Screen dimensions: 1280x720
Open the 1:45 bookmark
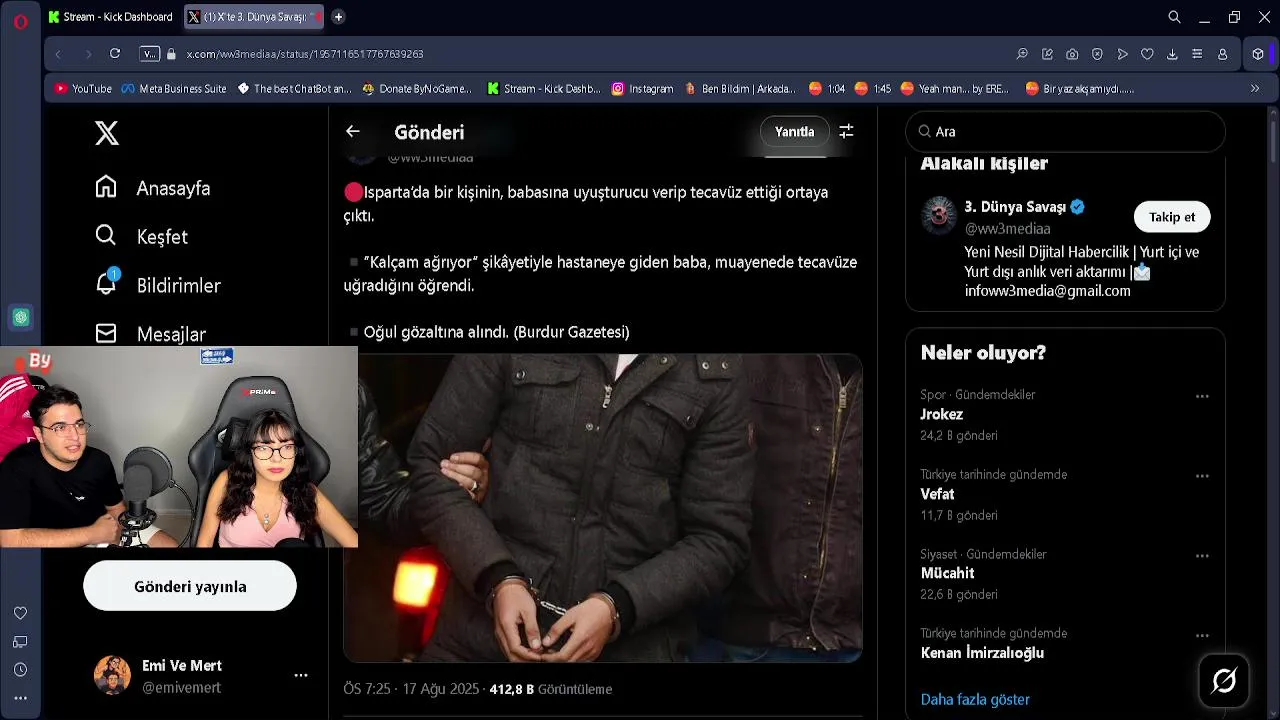[x=871, y=89]
